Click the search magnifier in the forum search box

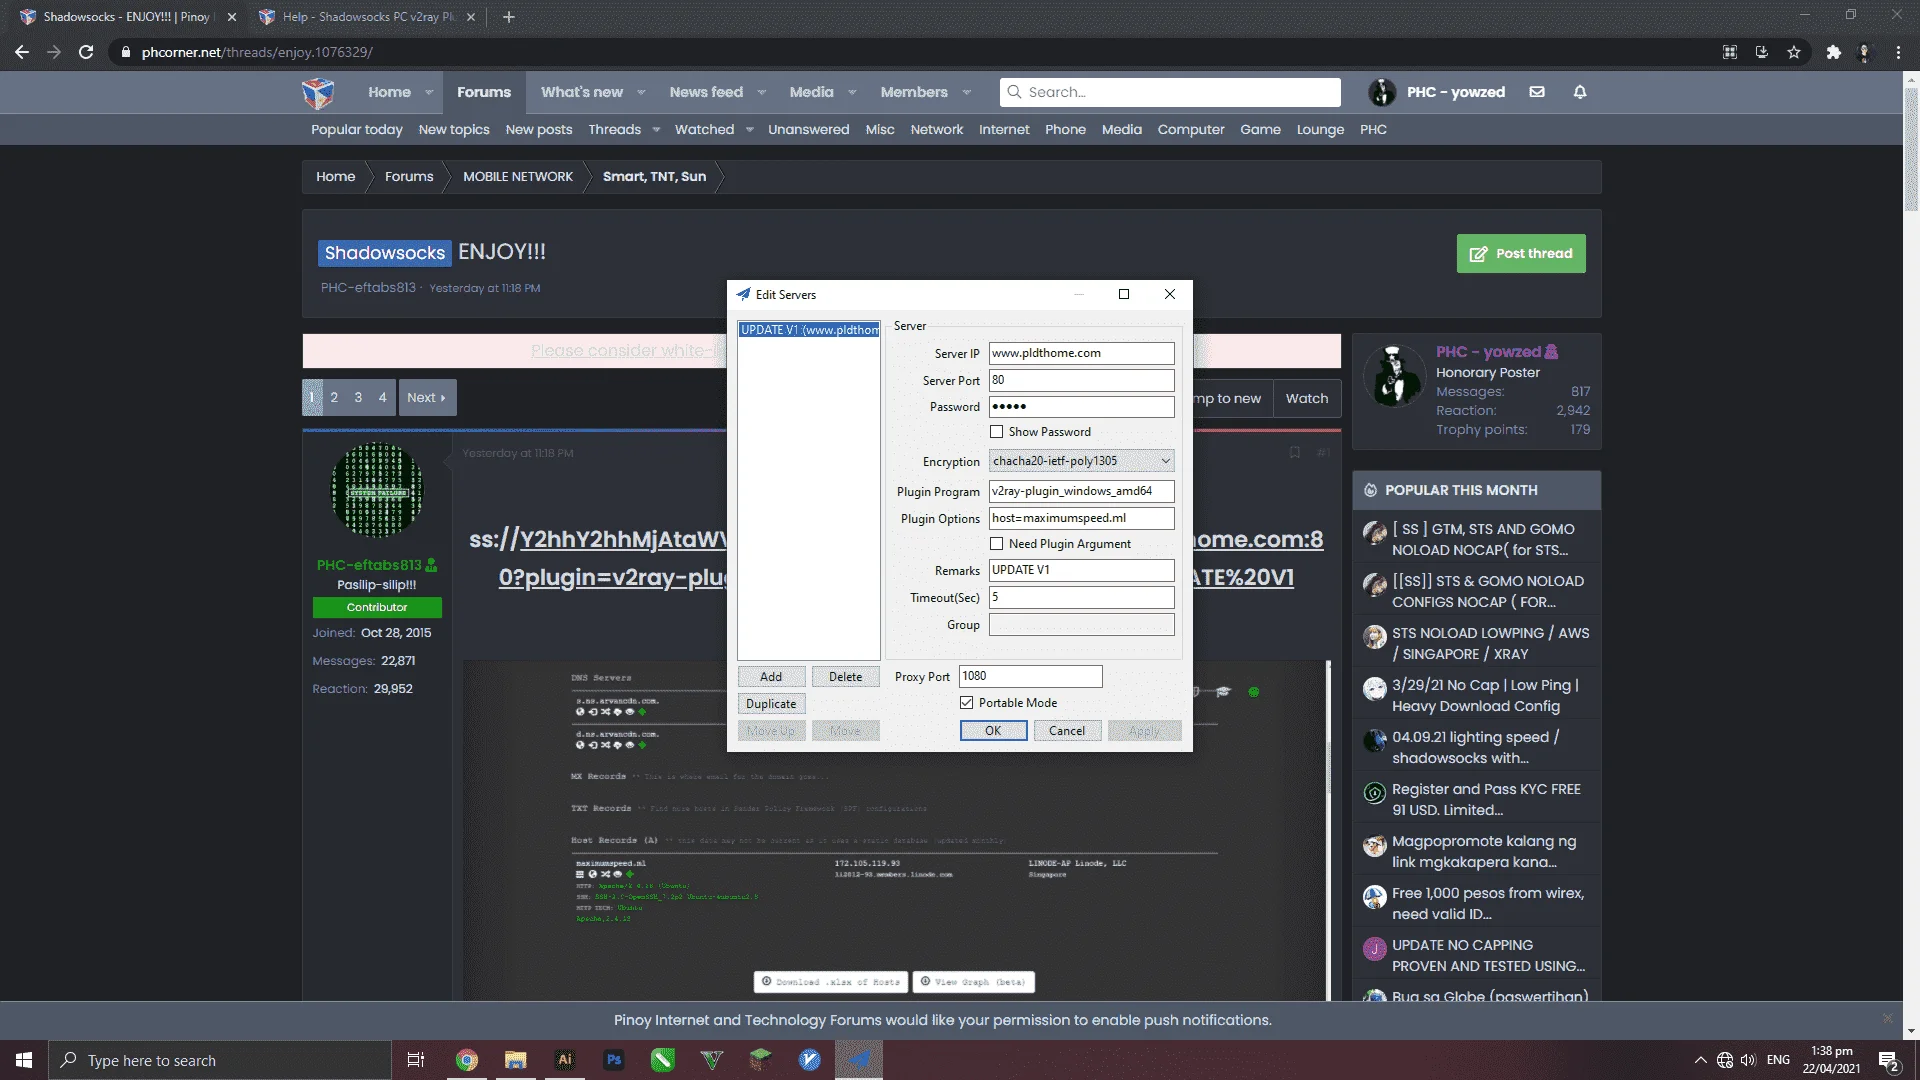1014,92
